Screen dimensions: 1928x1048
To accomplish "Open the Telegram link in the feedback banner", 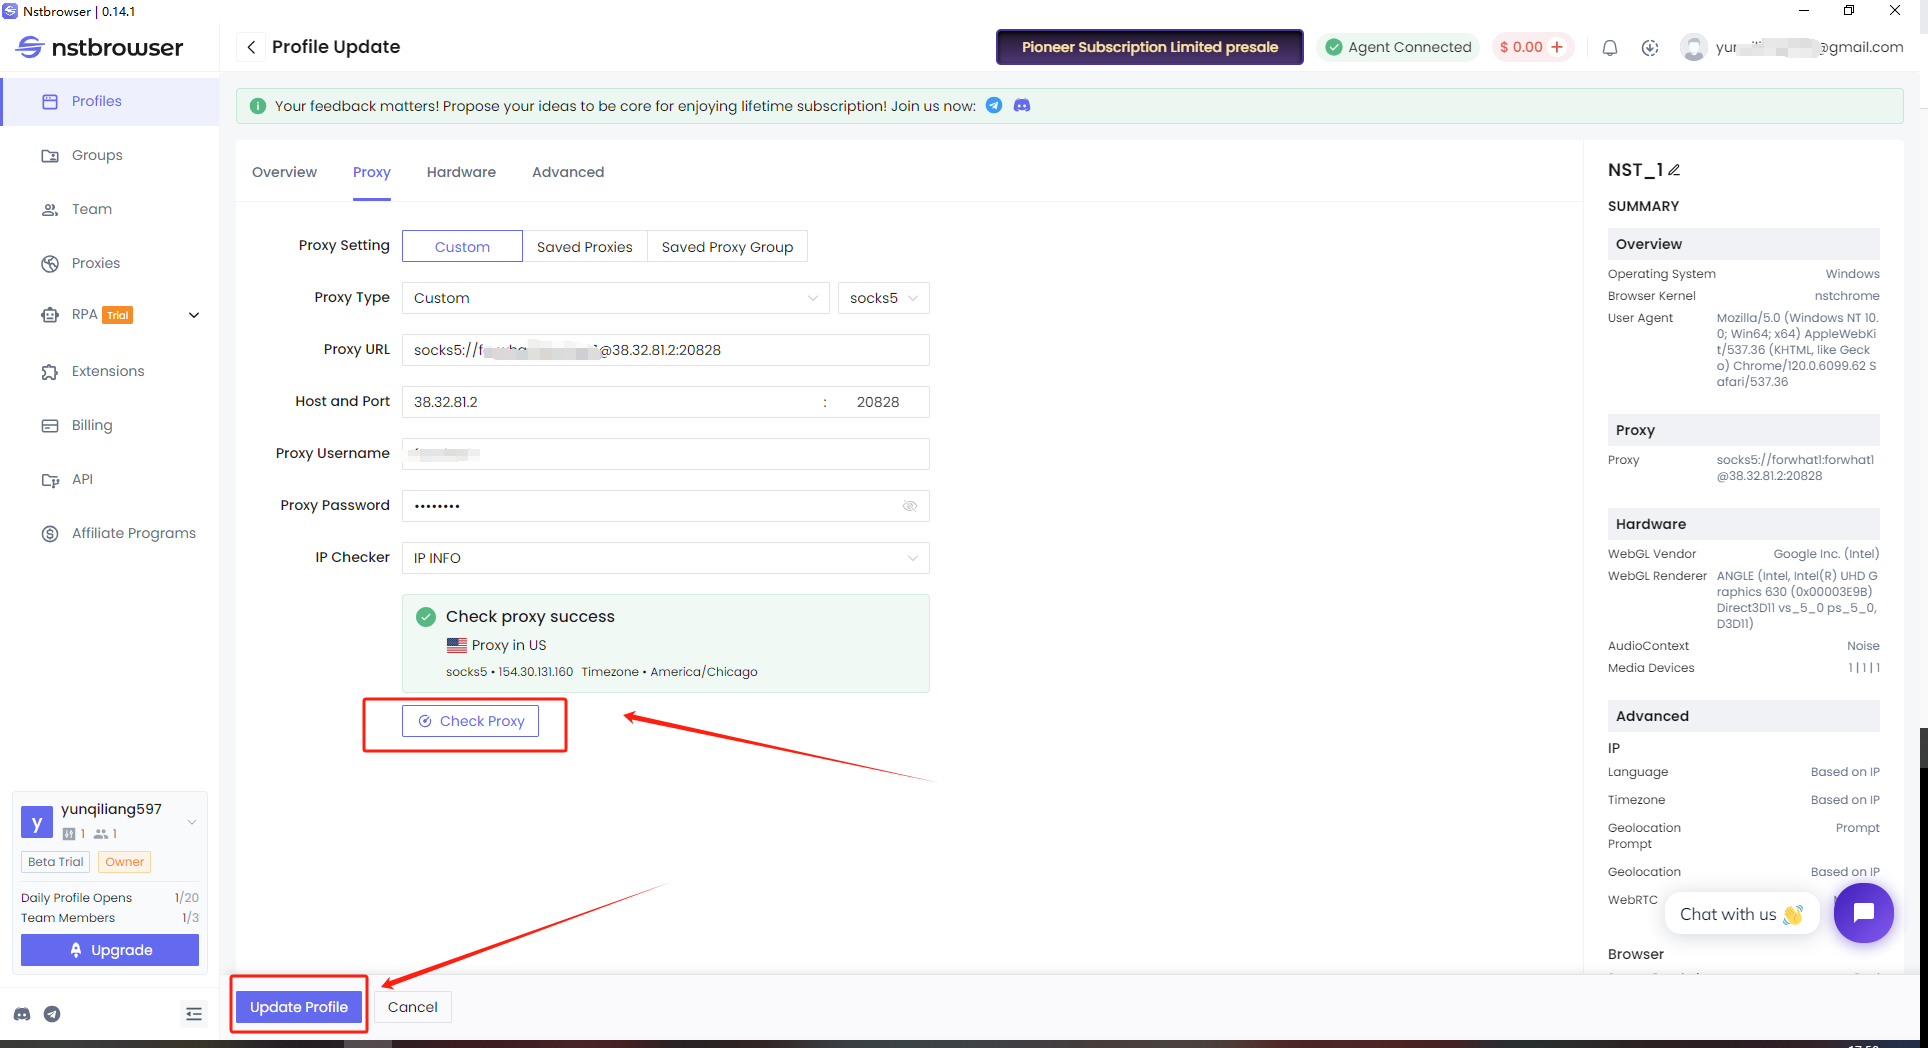I will pyautogui.click(x=994, y=105).
